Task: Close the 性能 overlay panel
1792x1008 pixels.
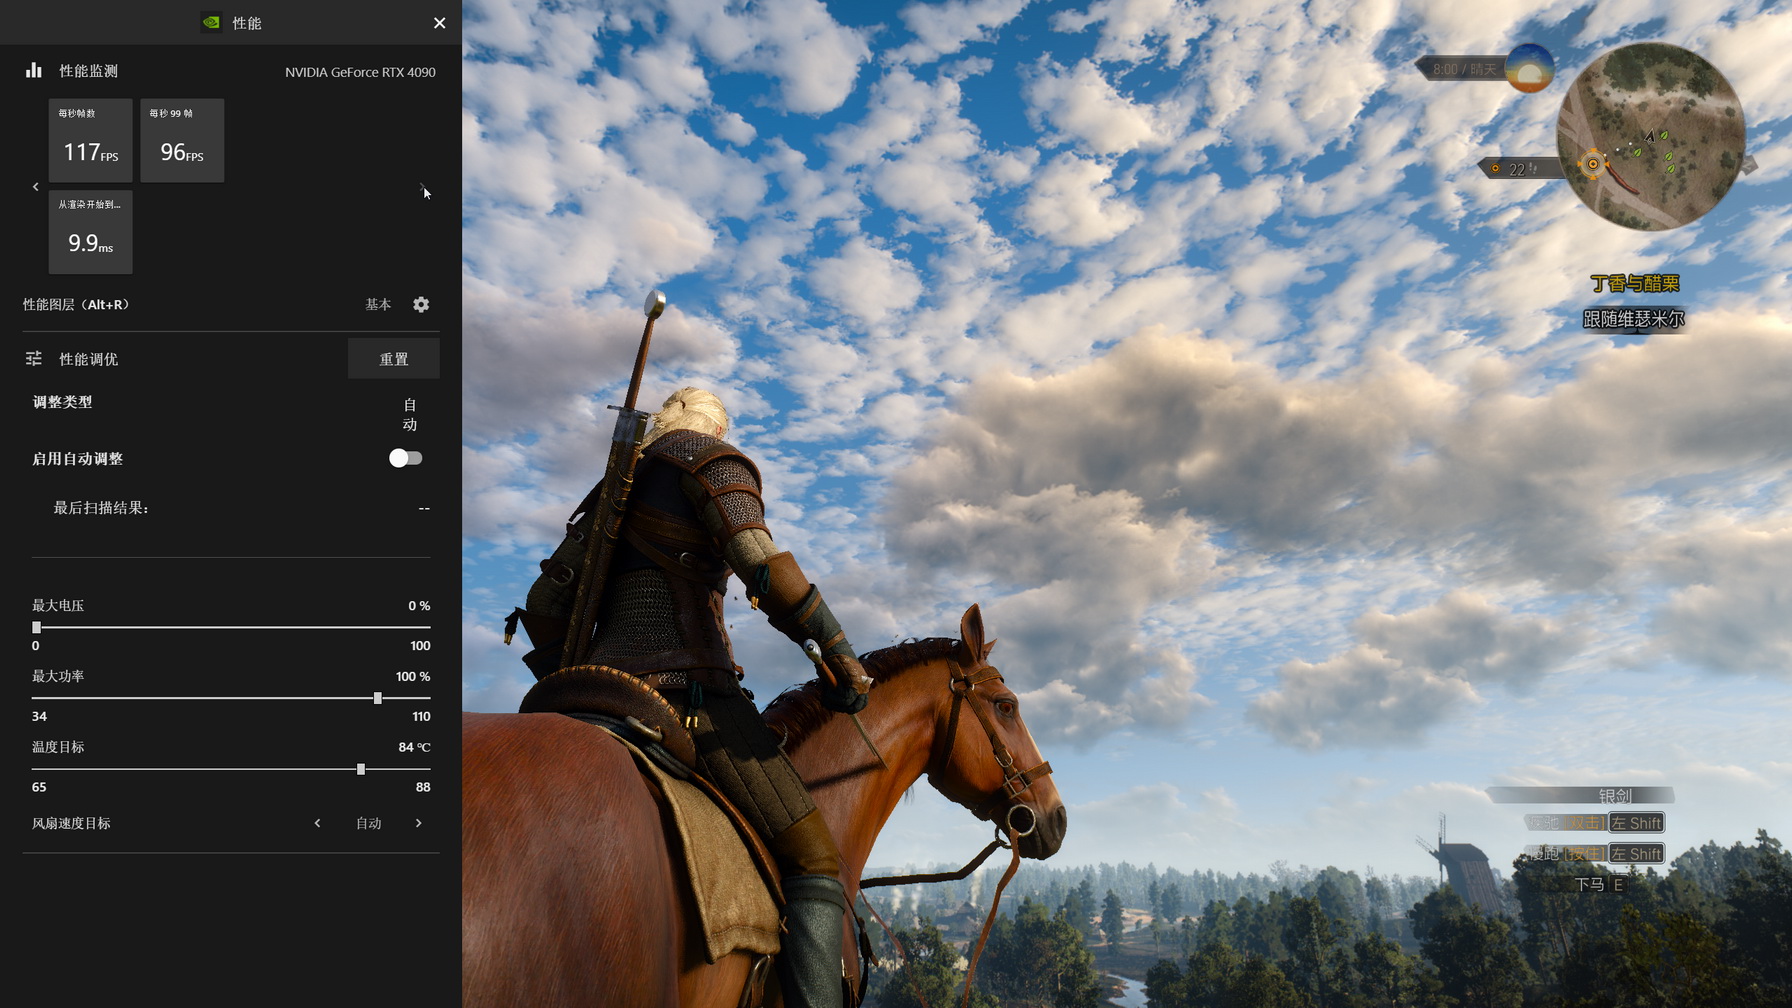Action: pyautogui.click(x=439, y=23)
